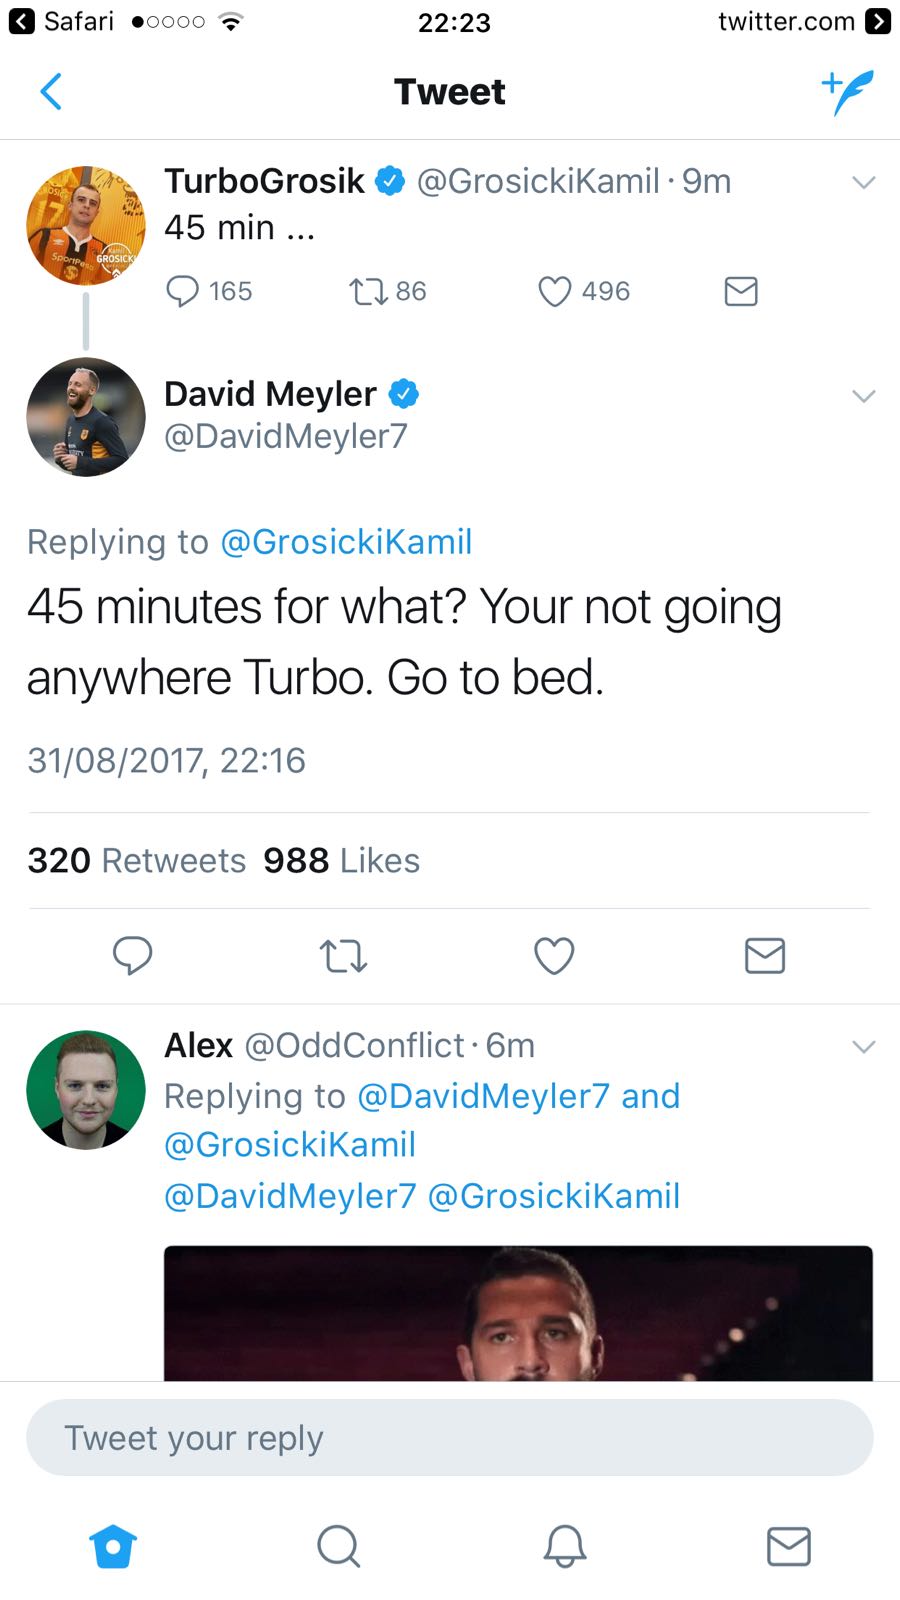Open the Search tab in the bottom bar
Viewport: 900px width, 1600px height.
tap(339, 1546)
